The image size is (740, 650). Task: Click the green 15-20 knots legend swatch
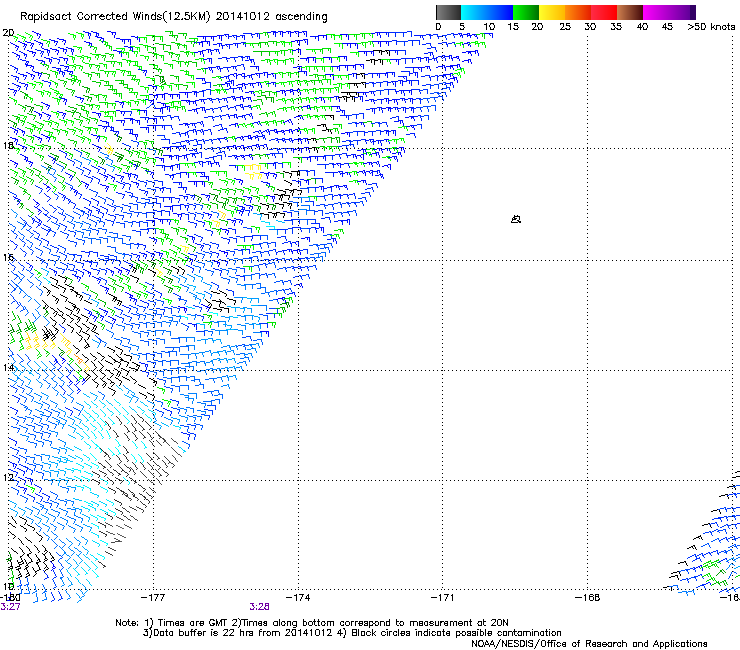tap(526, 12)
